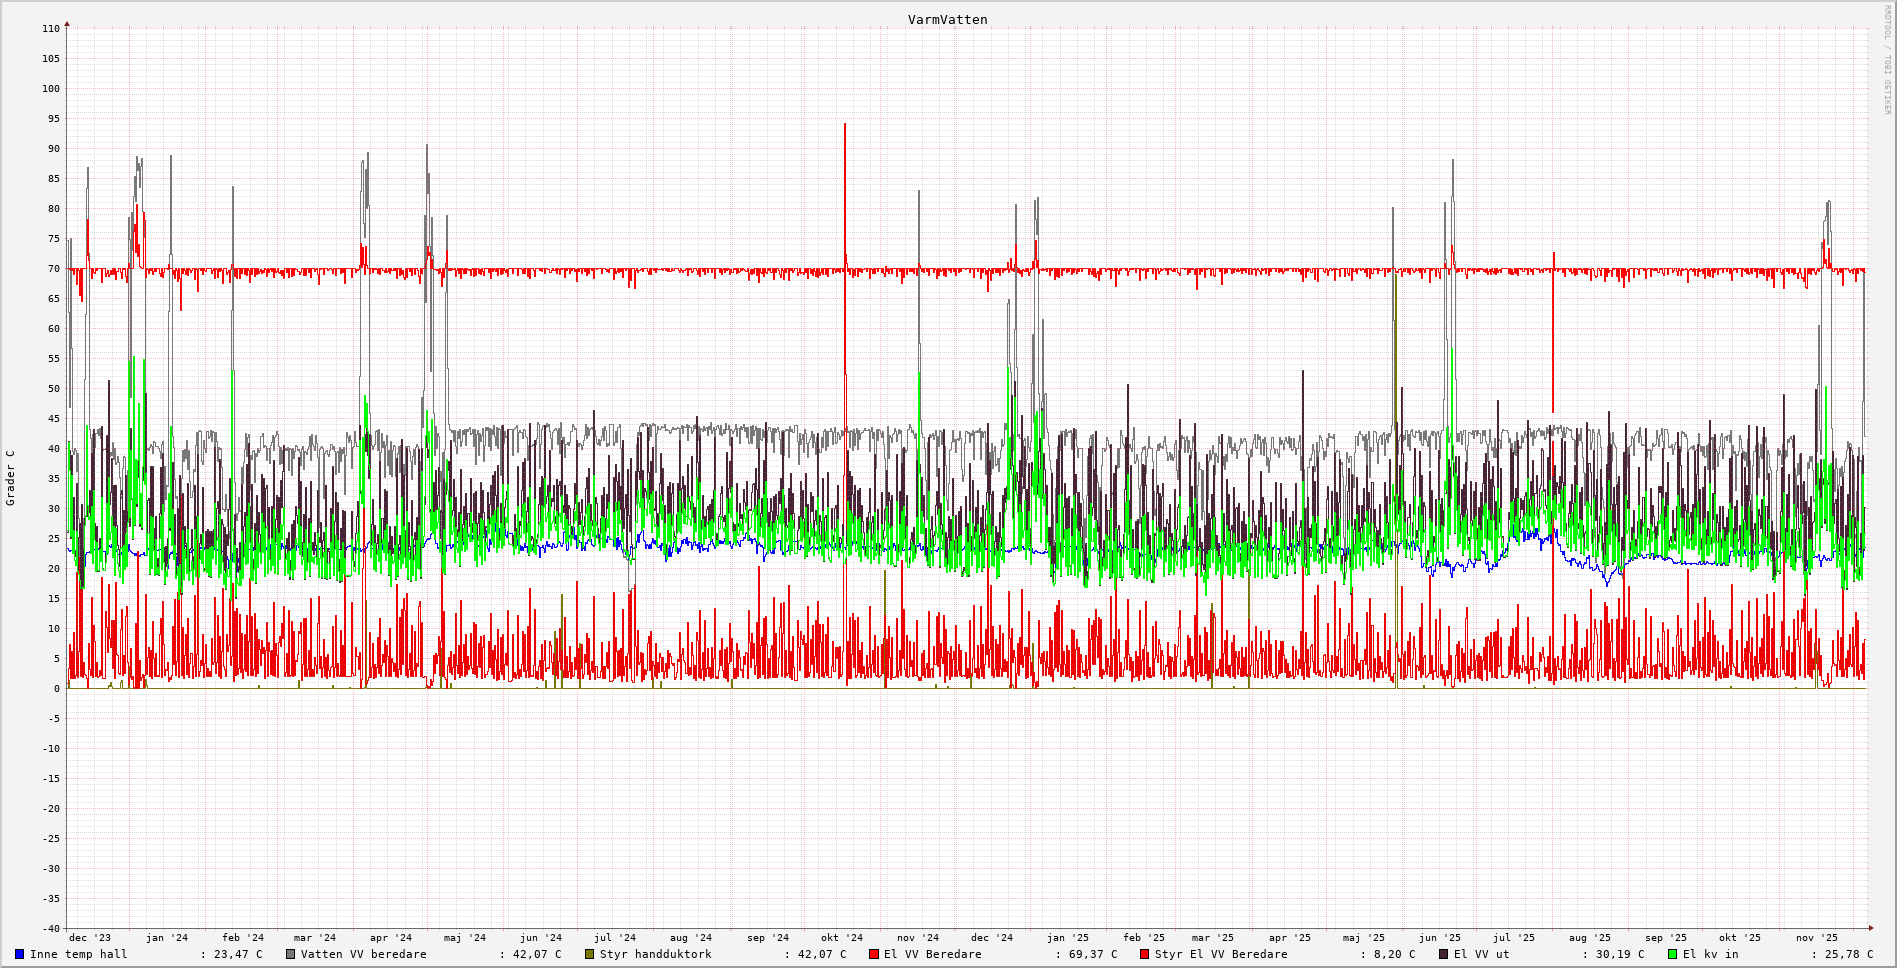The height and width of the screenshot is (968, 1897).
Task: Click the RRDTOOL / TOBI OETIKER watermark
Action: (1887, 60)
